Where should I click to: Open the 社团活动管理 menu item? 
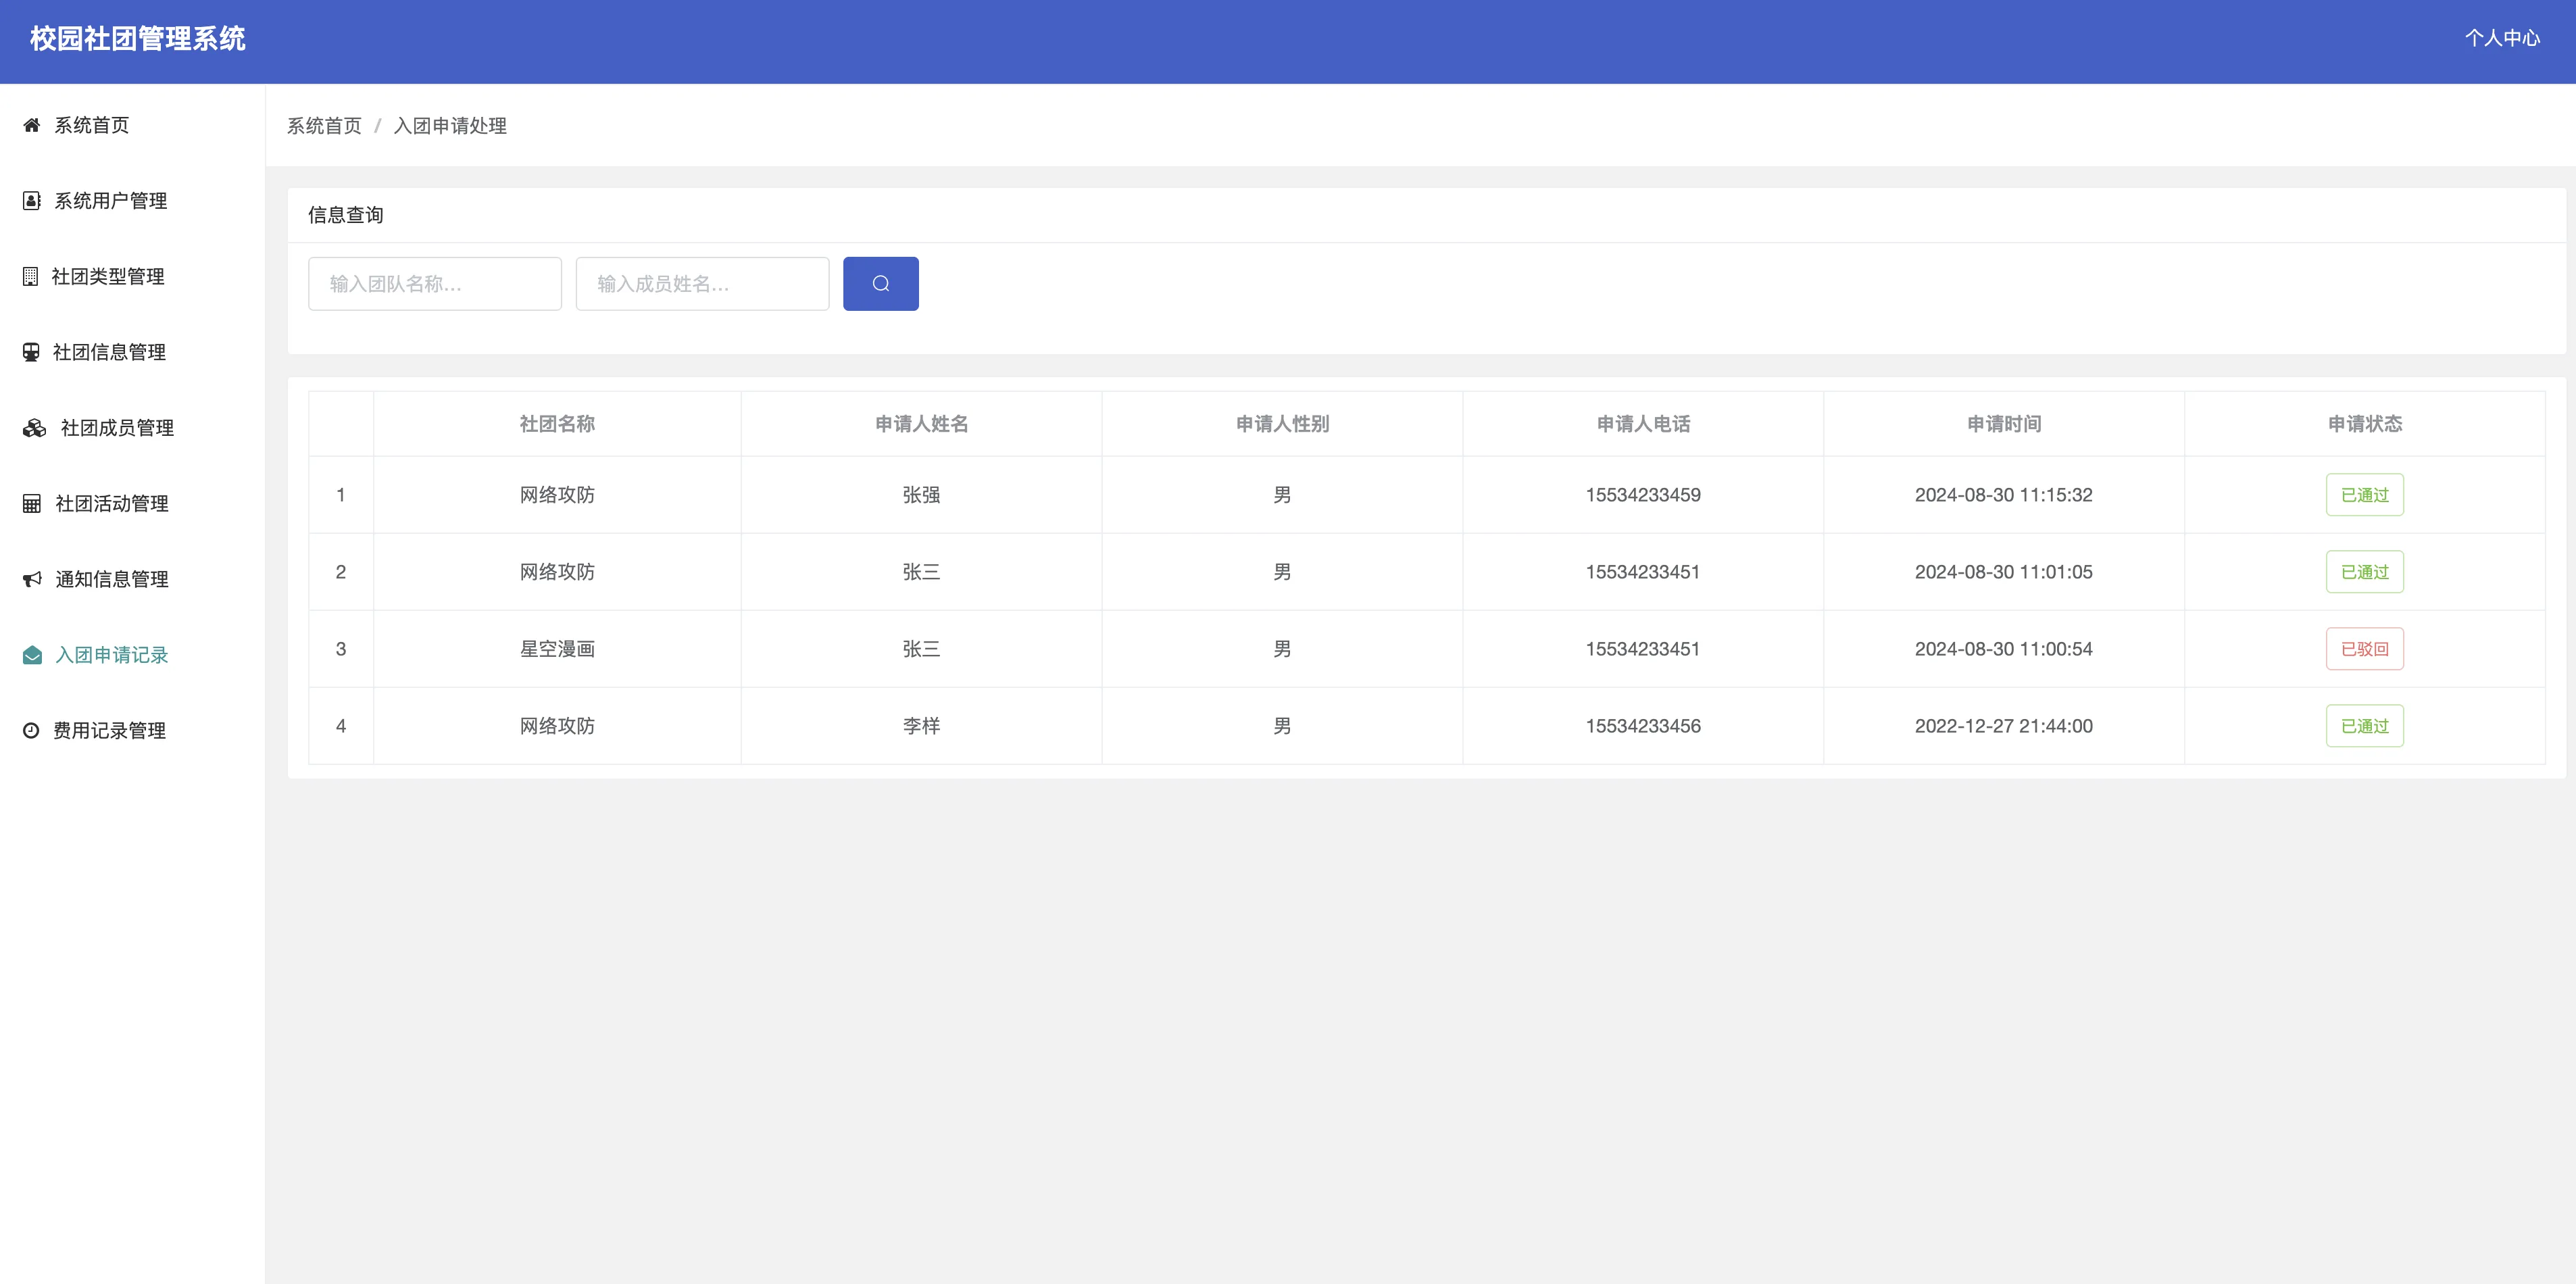(x=111, y=504)
